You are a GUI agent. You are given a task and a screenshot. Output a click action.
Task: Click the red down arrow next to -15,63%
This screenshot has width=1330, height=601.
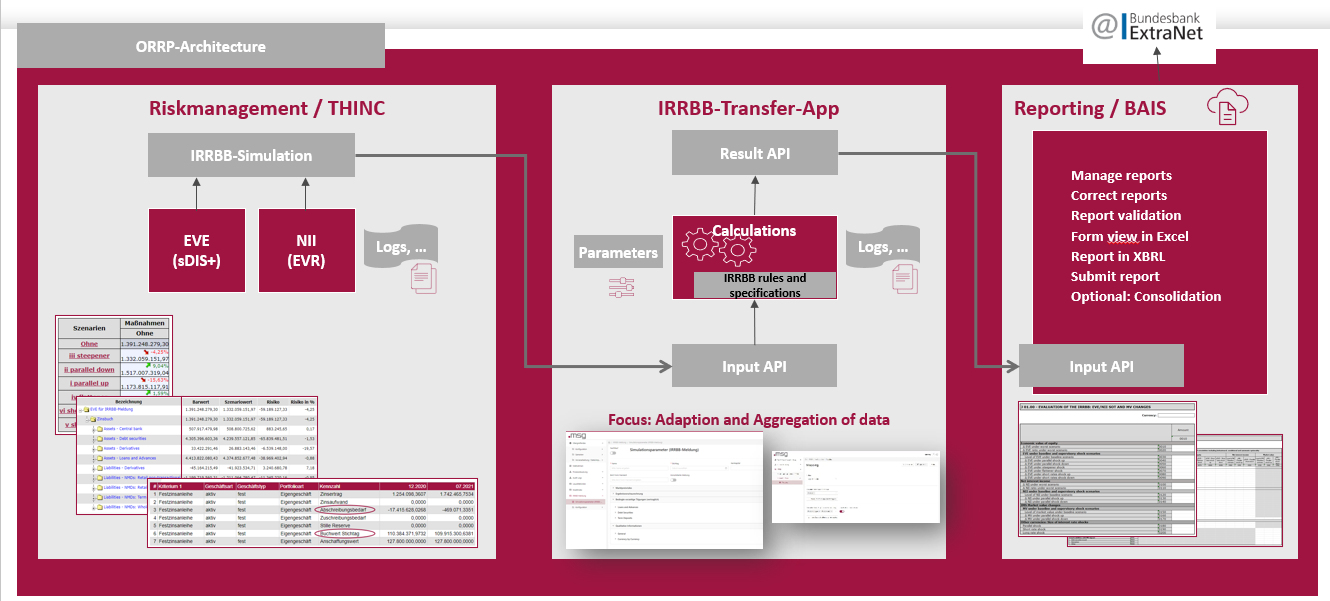[x=143, y=380]
